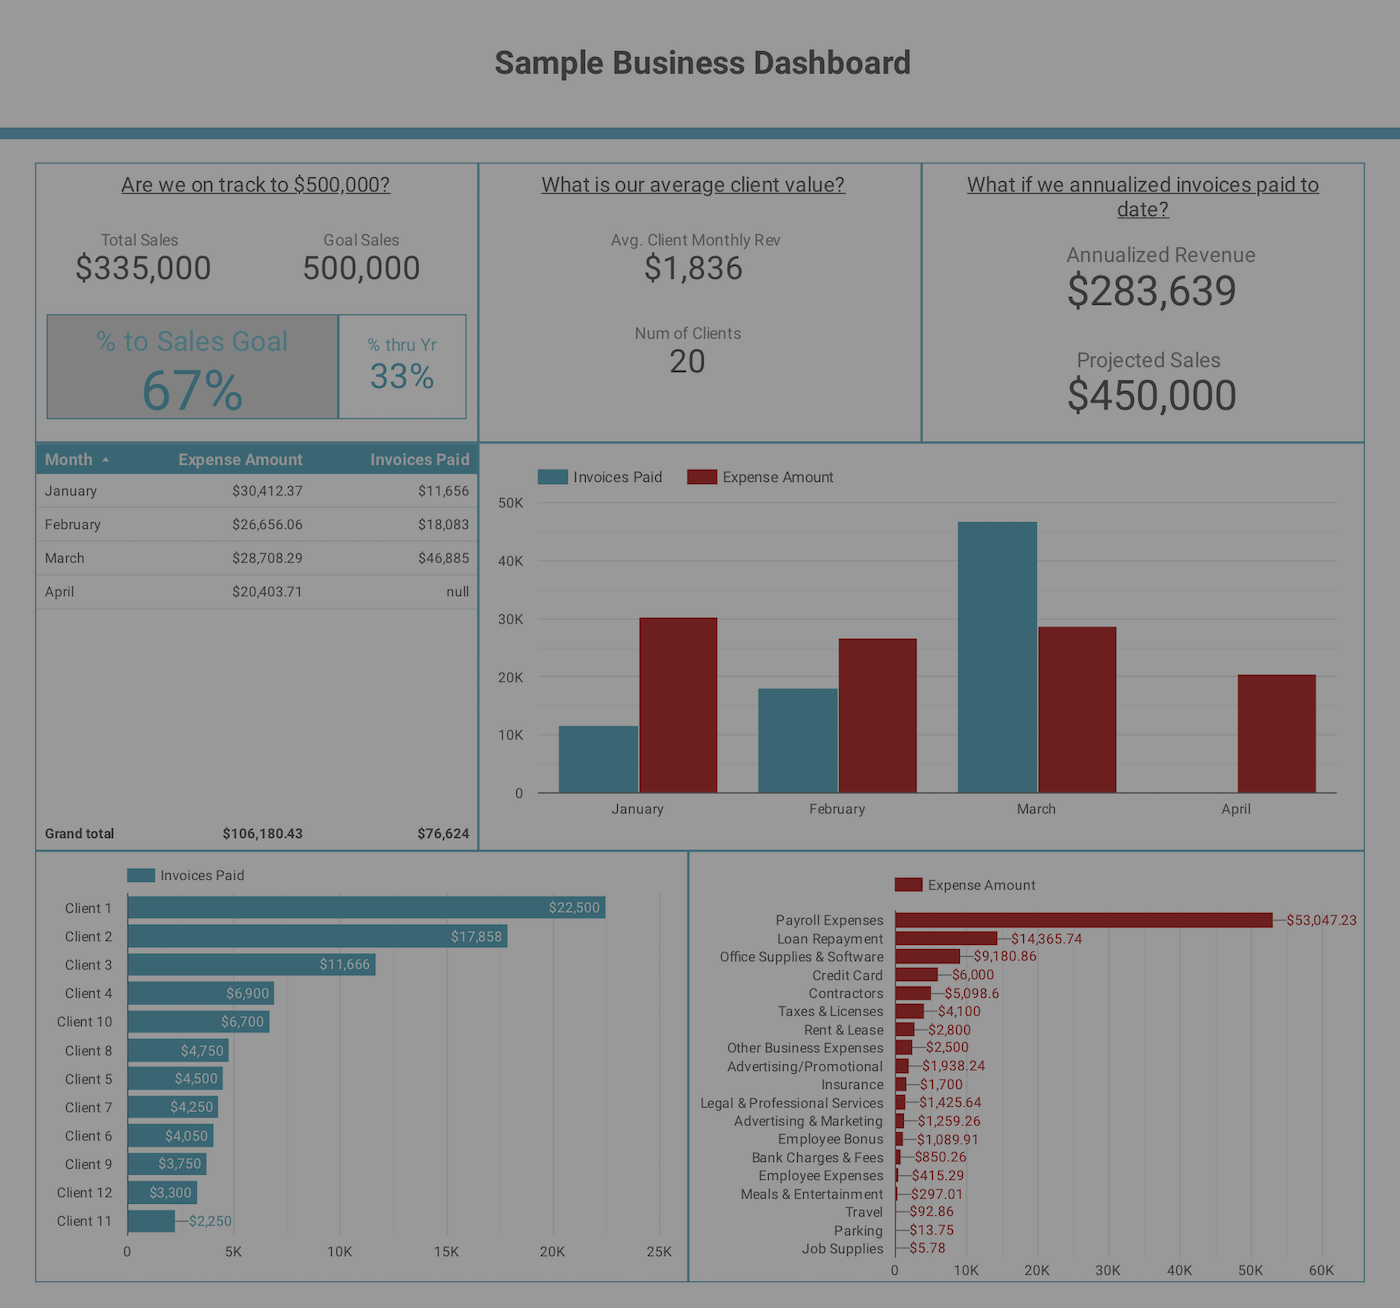
Task: Click the $18,083 invoices paid cell
Action: [x=443, y=524]
